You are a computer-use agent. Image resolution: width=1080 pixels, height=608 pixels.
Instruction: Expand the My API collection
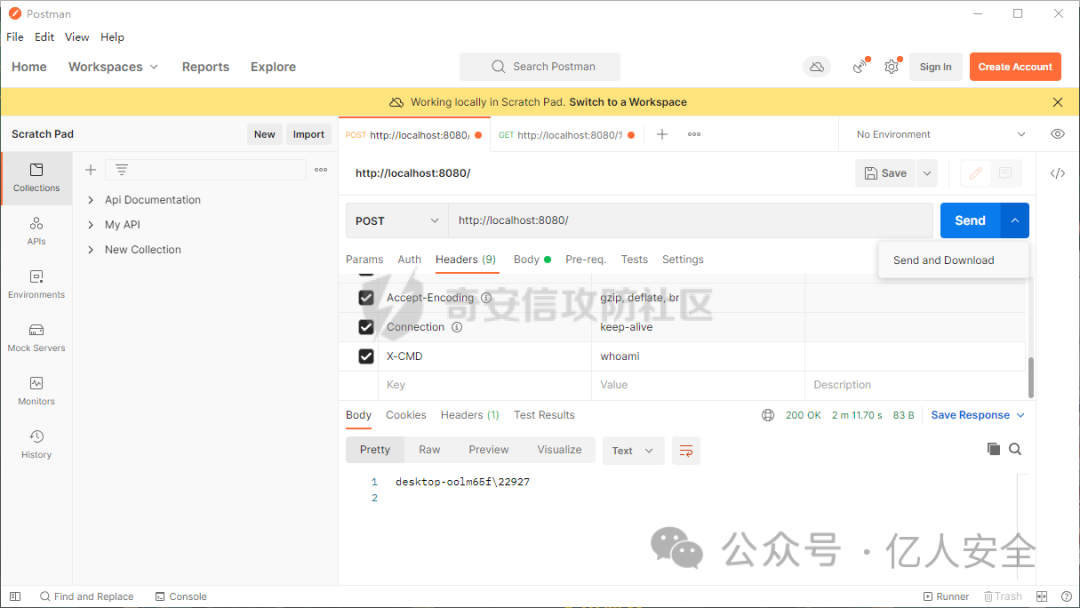coord(90,224)
